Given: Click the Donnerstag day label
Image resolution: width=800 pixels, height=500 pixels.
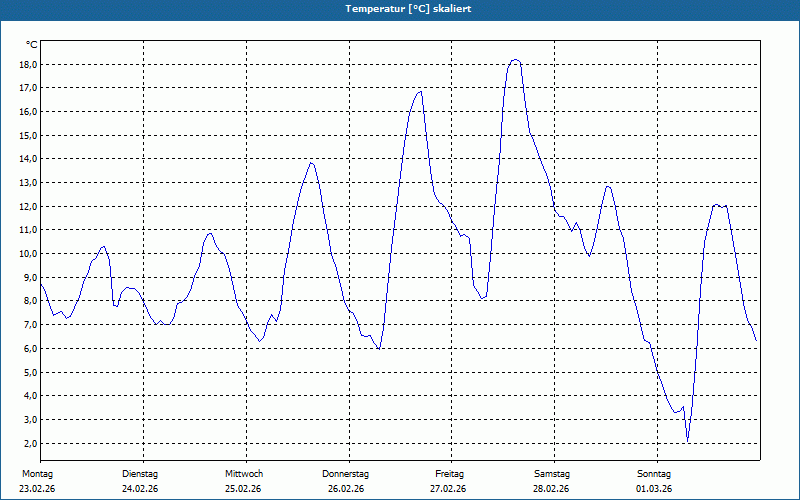Looking at the screenshot, I should tap(345, 474).
